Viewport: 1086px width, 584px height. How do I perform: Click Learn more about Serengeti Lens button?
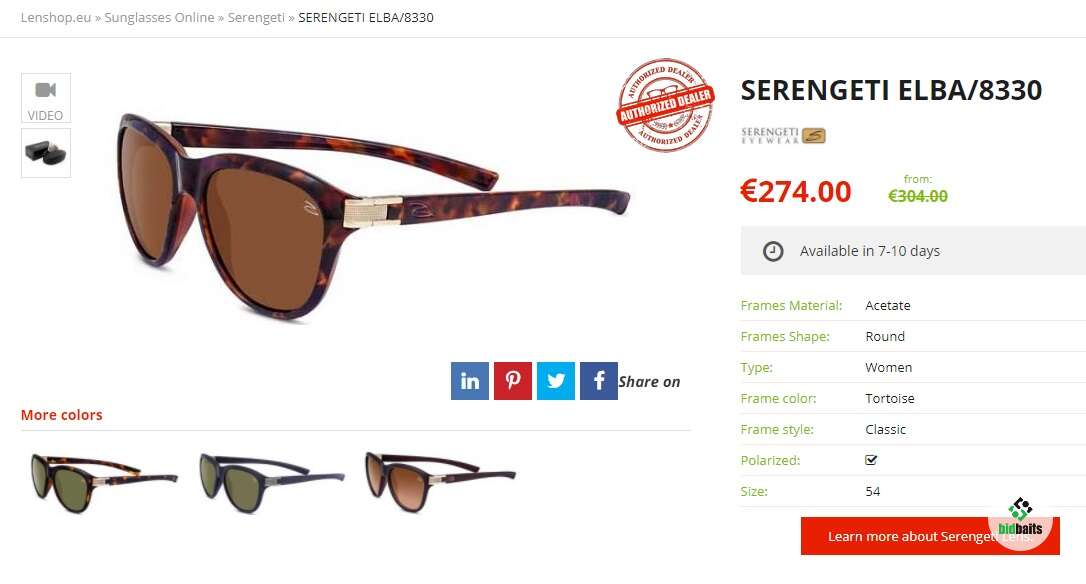(x=930, y=536)
